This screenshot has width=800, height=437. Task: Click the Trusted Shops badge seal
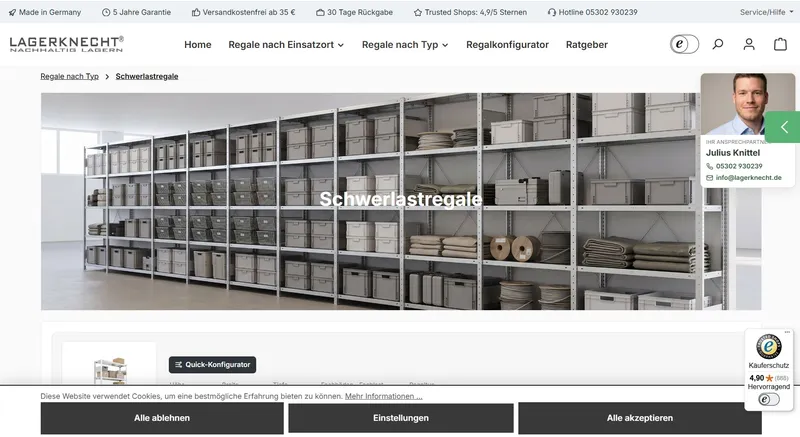[x=769, y=347]
